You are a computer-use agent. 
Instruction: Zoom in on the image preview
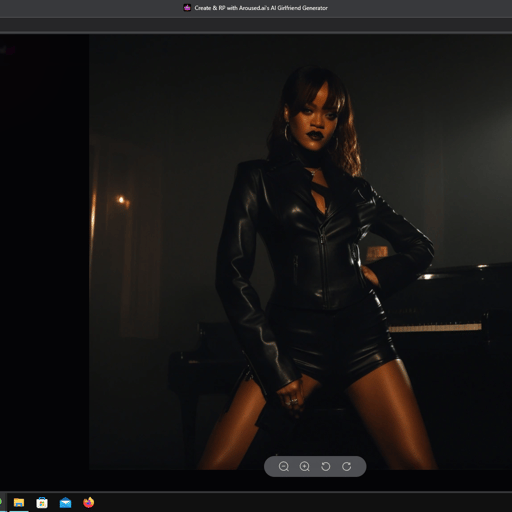tap(304, 466)
